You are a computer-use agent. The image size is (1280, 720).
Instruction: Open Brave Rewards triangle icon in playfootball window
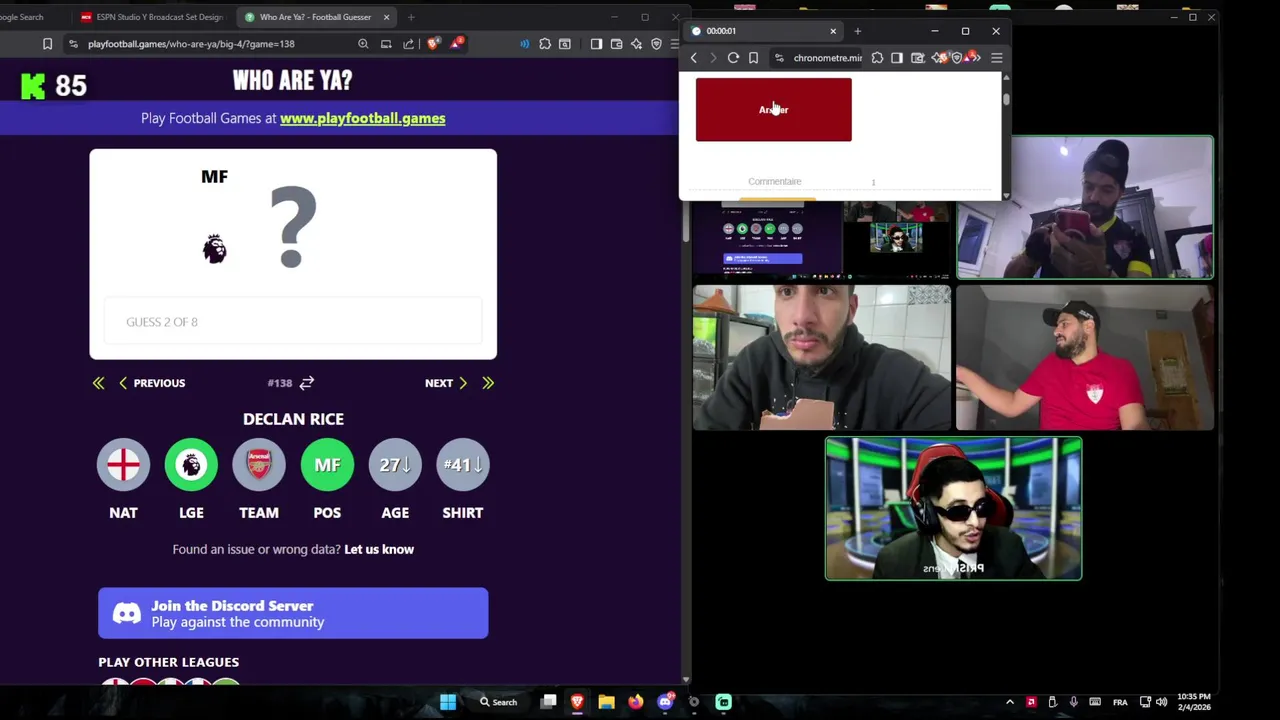[456, 43]
